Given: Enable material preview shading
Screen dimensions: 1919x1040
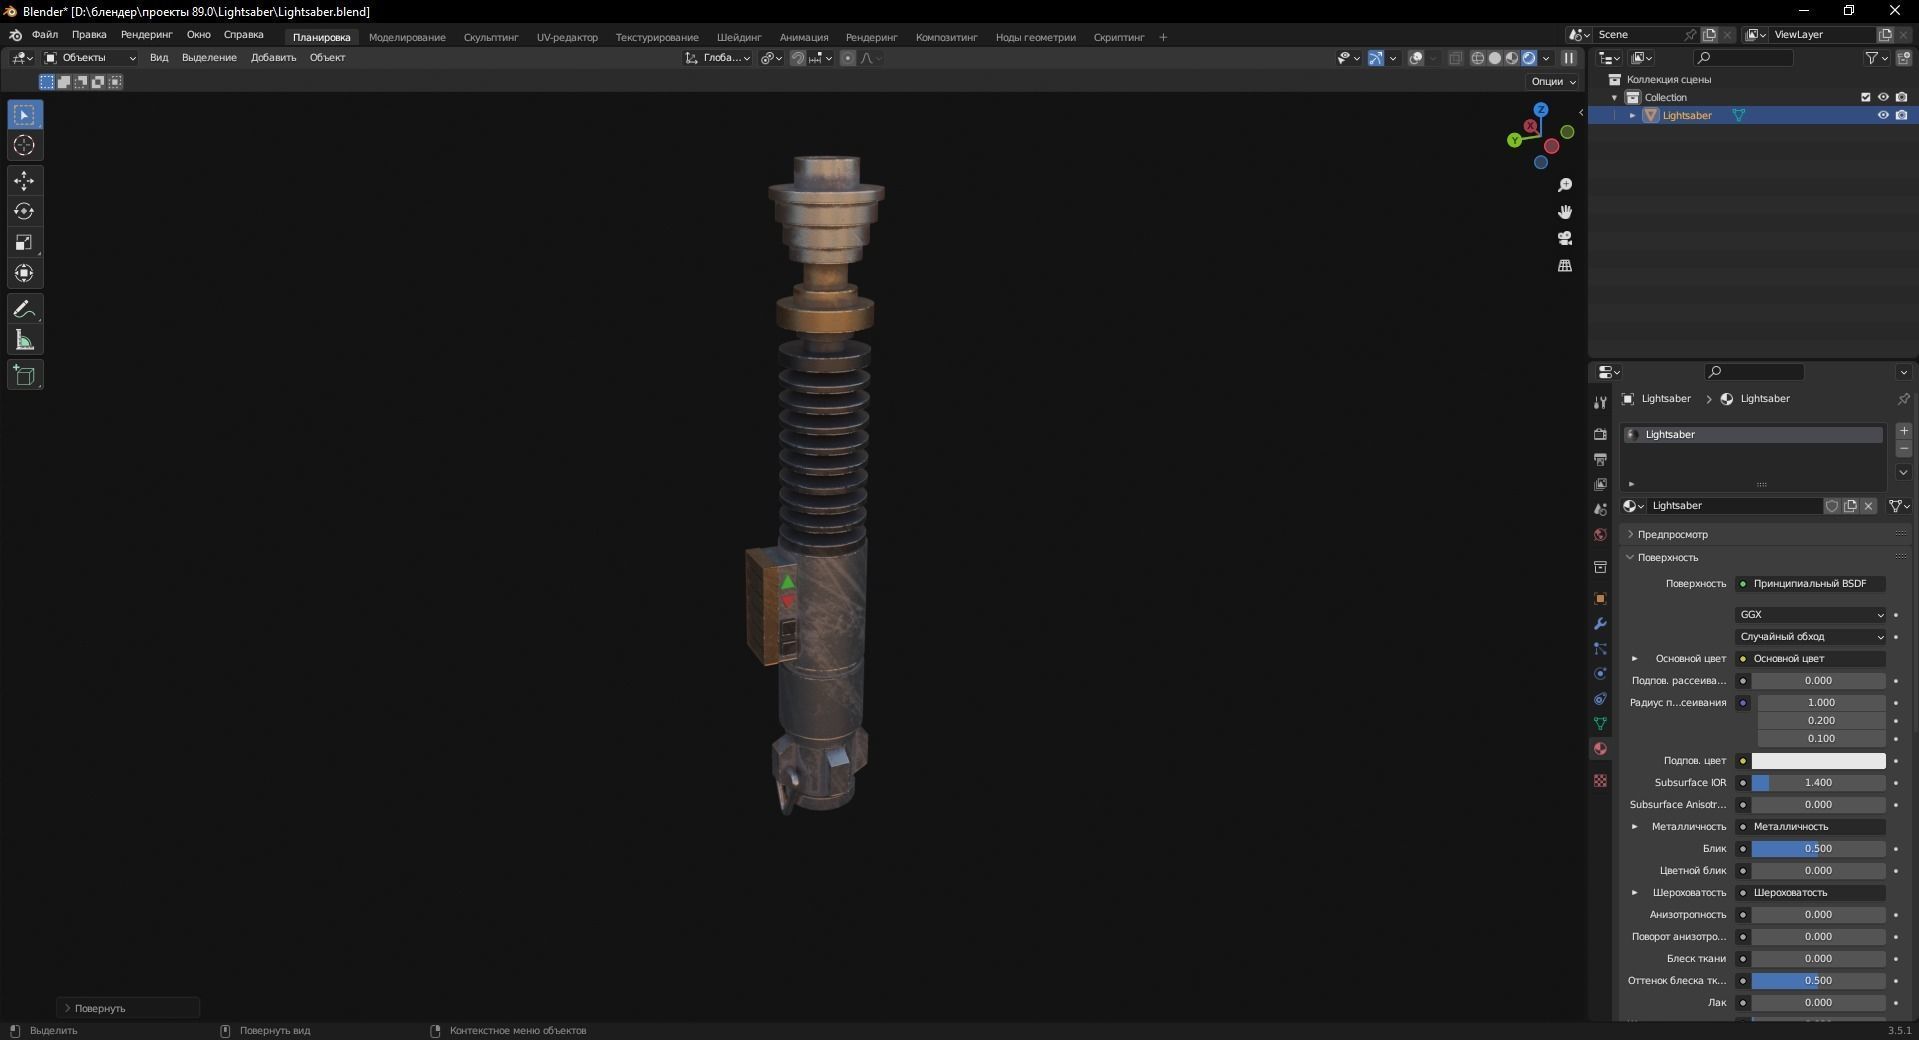Looking at the screenshot, I should pyautogui.click(x=1512, y=58).
